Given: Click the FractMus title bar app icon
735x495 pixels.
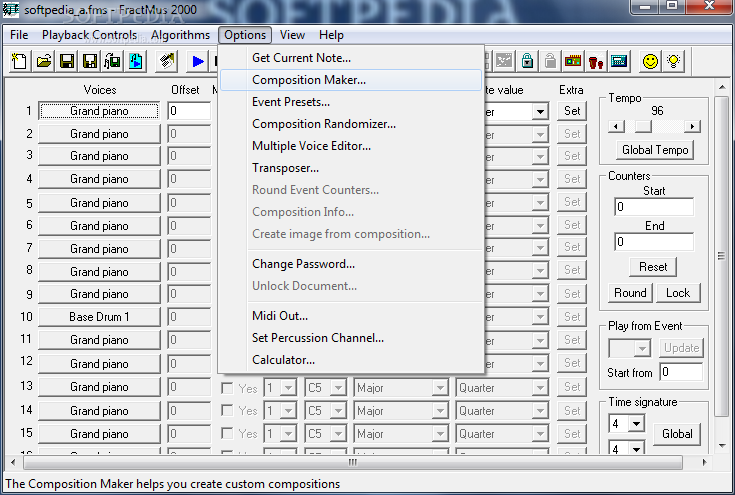Looking at the screenshot, I should tap(11, 9).
